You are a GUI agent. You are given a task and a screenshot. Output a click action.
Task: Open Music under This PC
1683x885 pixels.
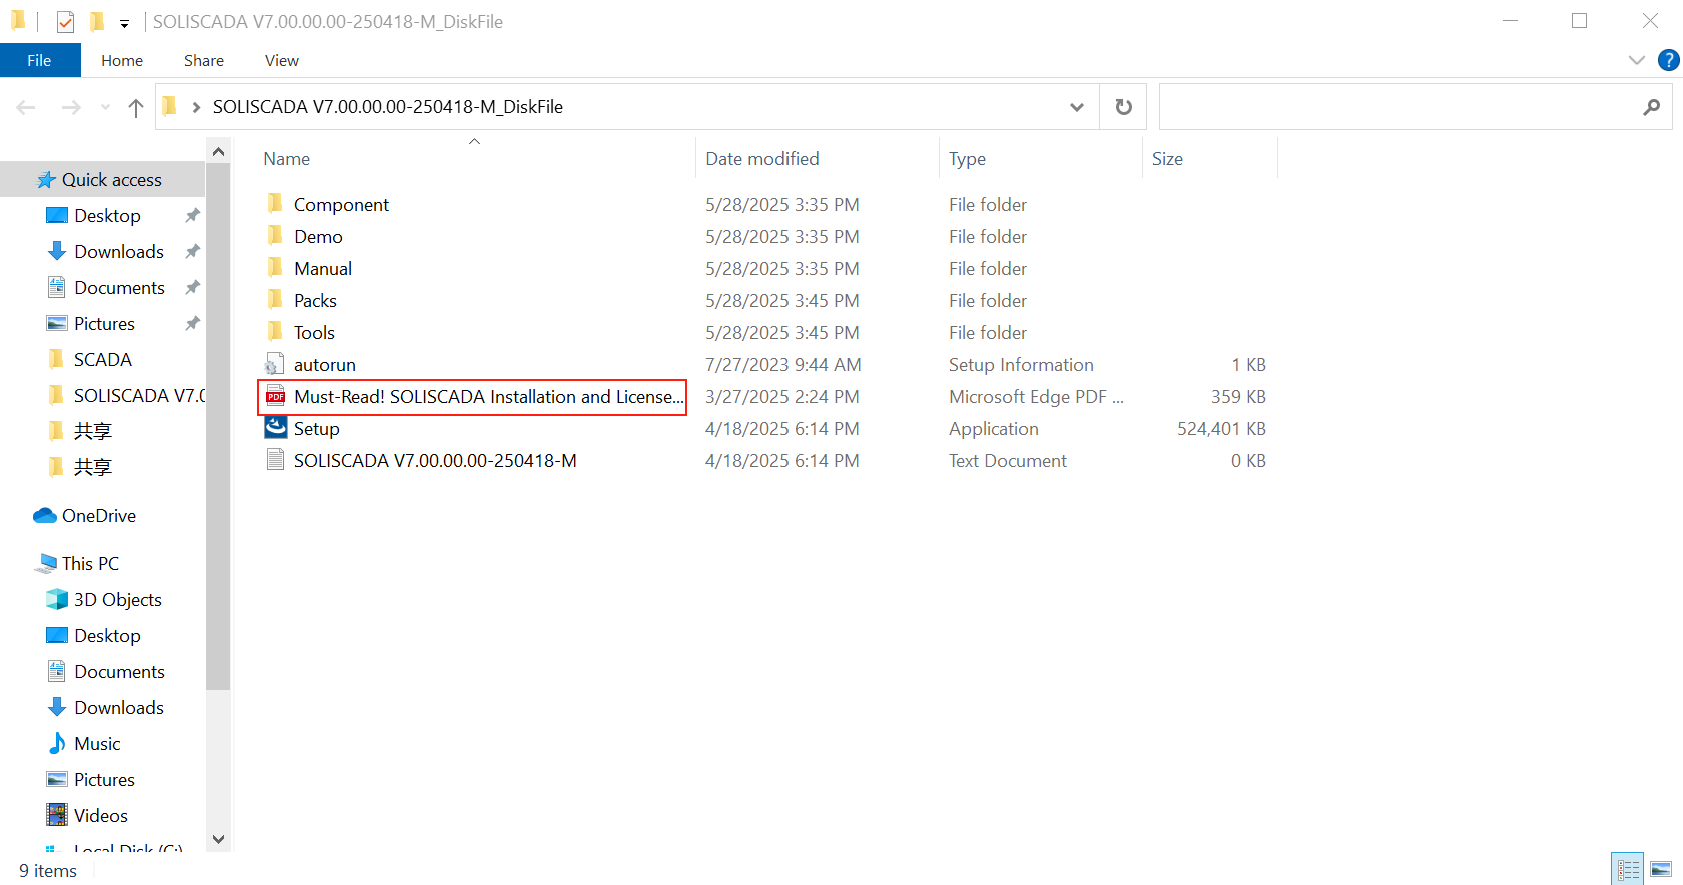[x=97, y=744]
